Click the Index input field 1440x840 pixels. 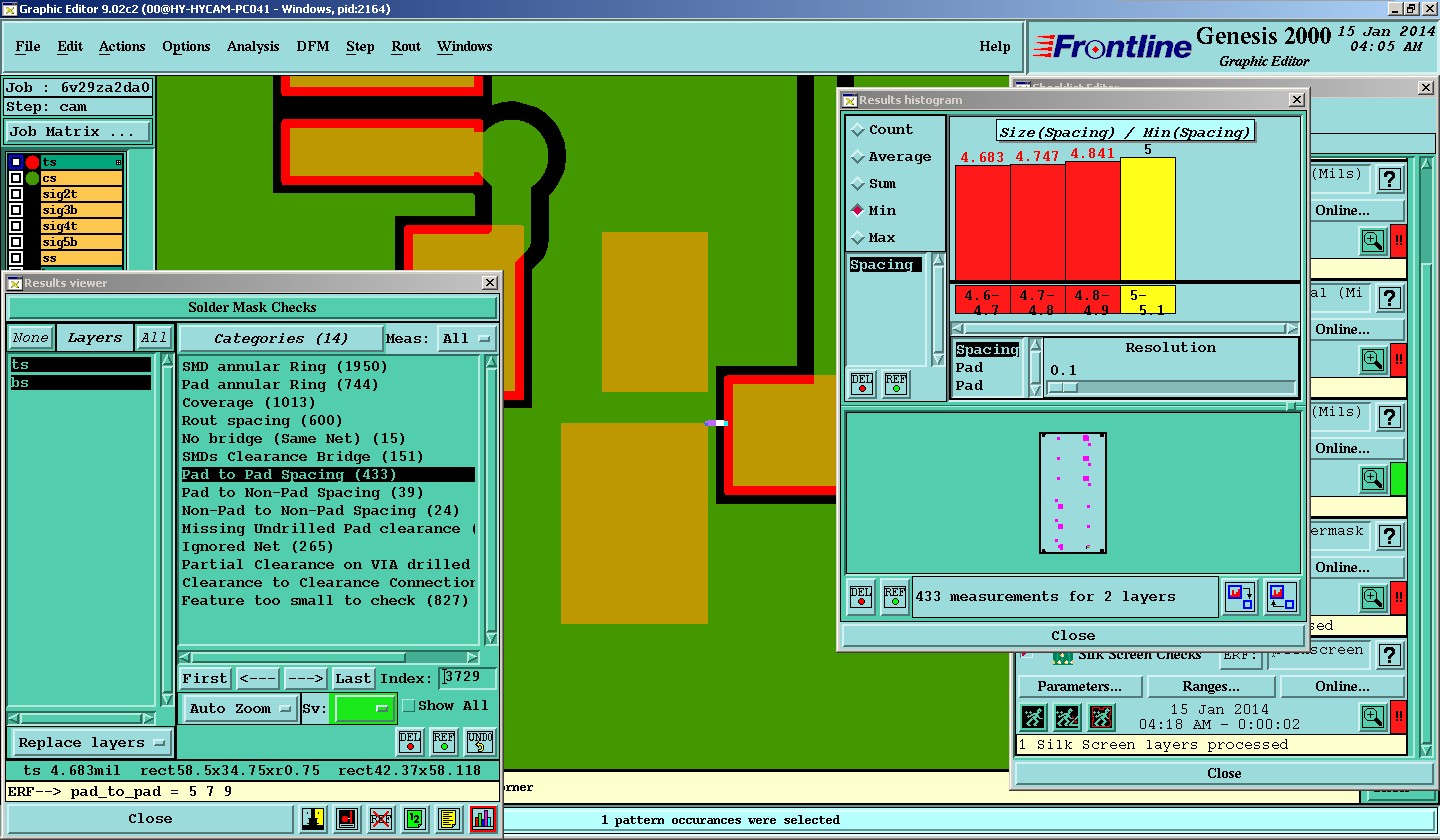[x=468, y=678]
